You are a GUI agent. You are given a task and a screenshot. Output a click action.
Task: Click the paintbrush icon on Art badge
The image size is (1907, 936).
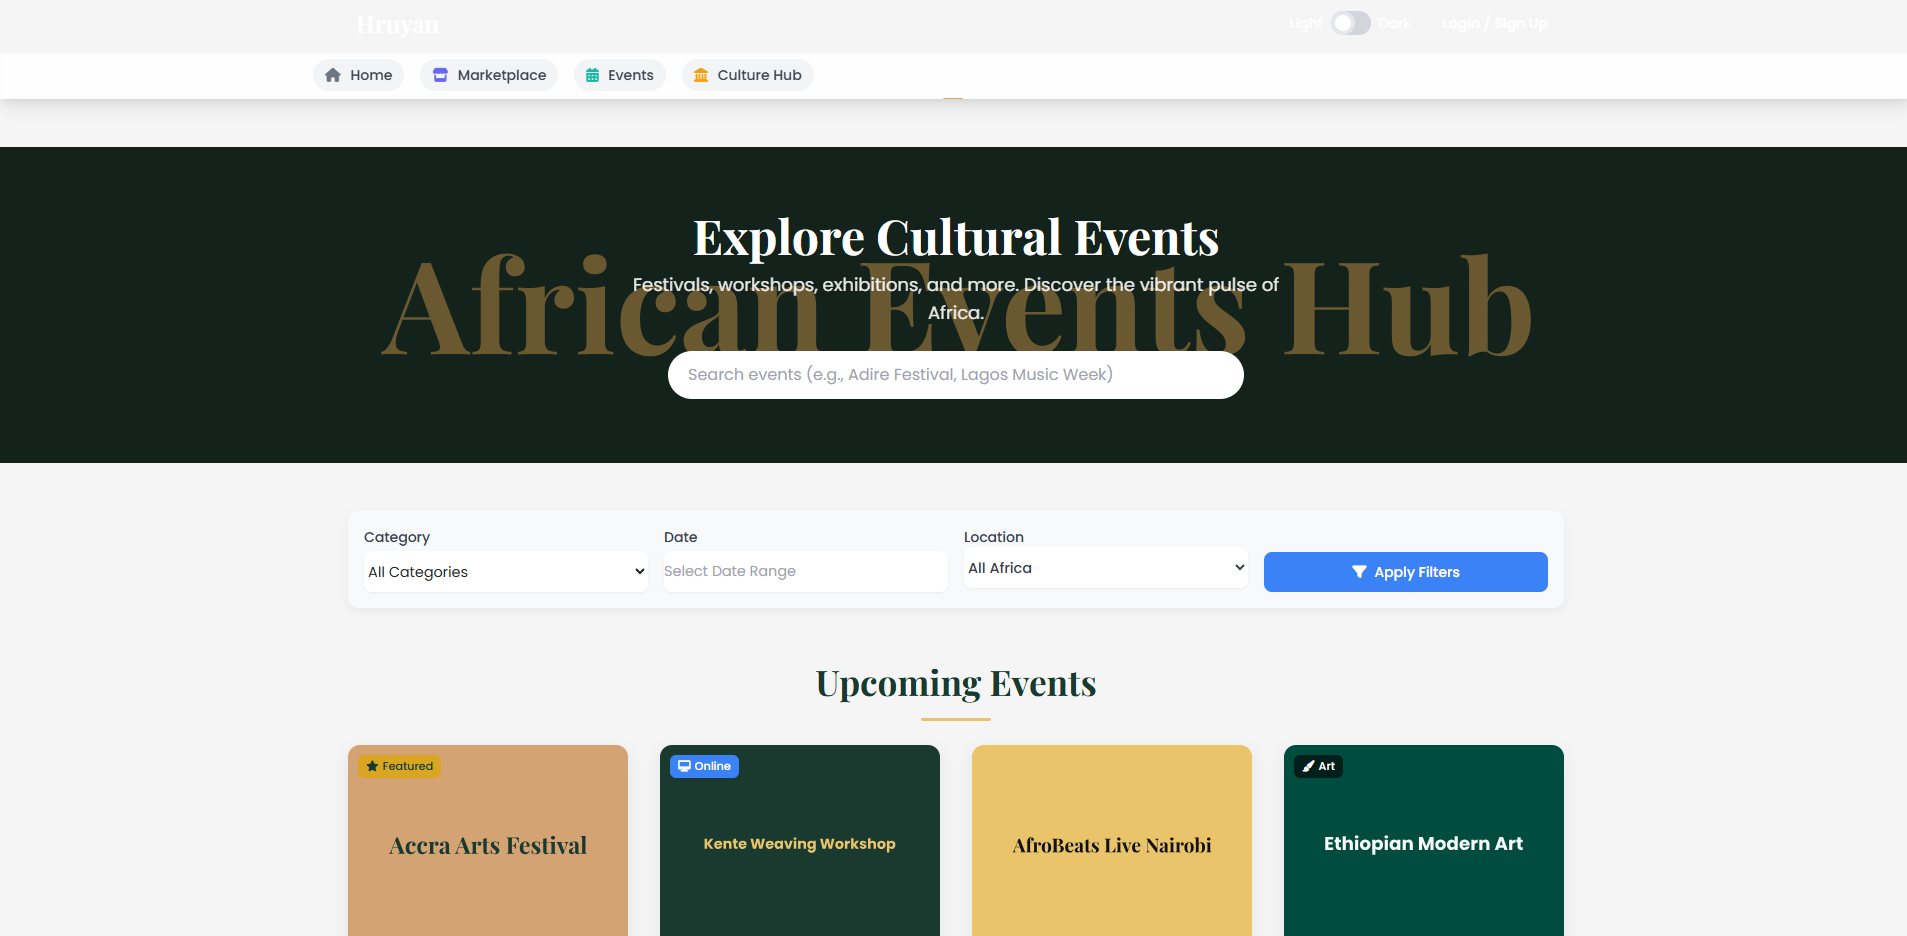coord(1308,766)
